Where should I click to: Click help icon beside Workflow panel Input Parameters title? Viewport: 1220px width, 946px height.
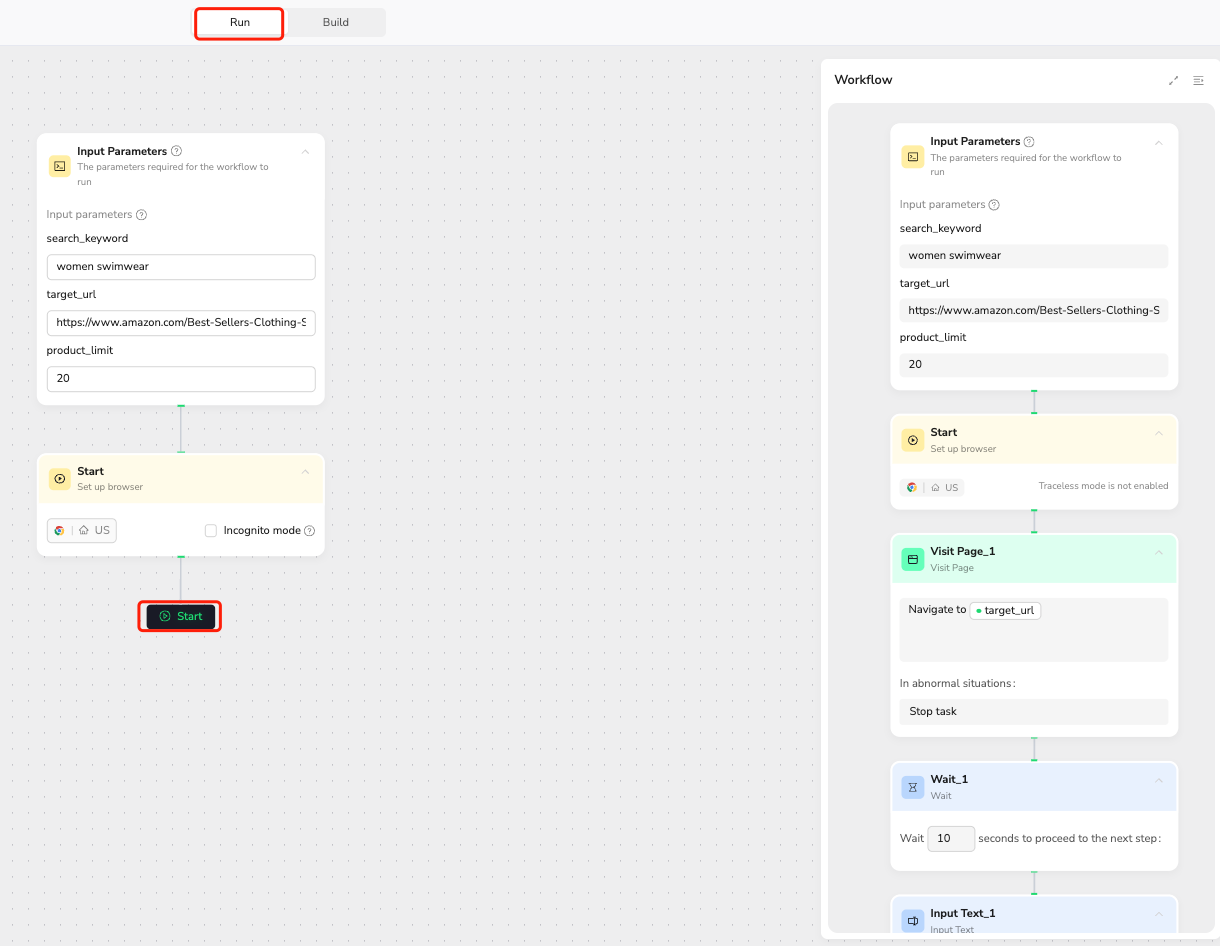point(1029,142)
